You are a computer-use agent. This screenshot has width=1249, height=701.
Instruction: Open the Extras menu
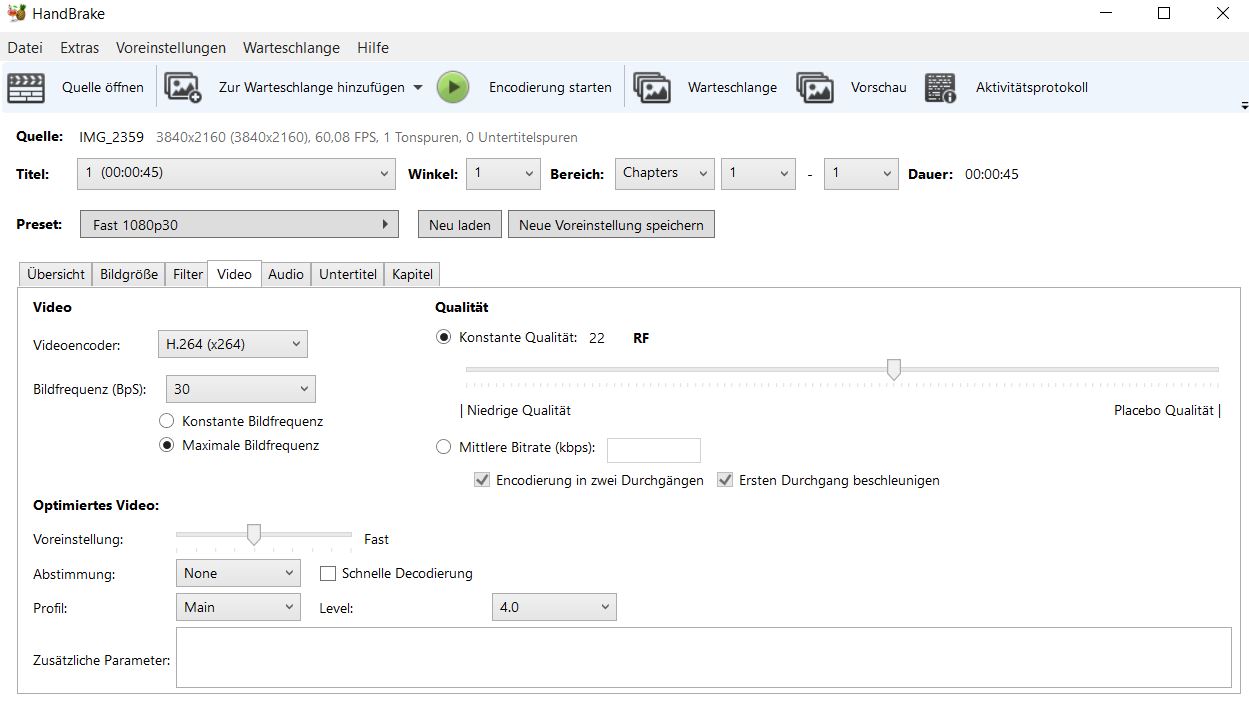pos(80,48)
